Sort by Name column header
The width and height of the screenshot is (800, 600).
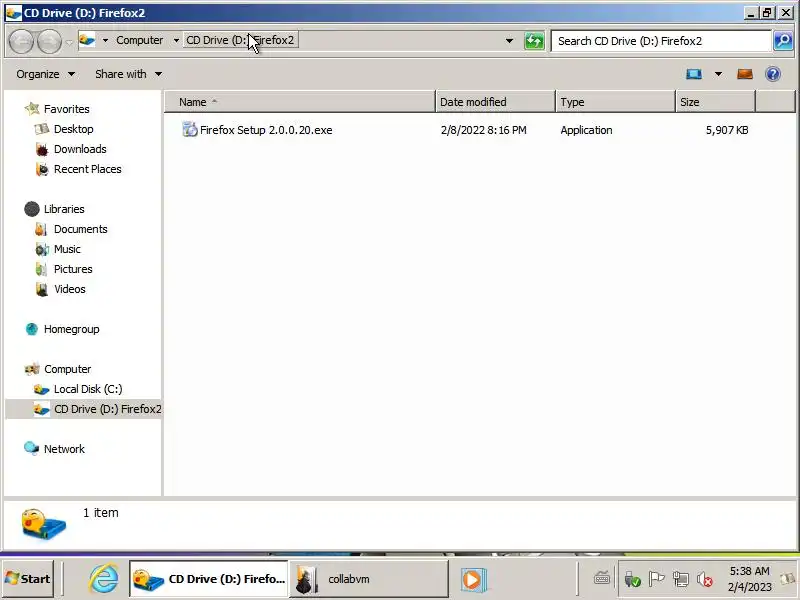pyautogui.click(x=300, y=102)
